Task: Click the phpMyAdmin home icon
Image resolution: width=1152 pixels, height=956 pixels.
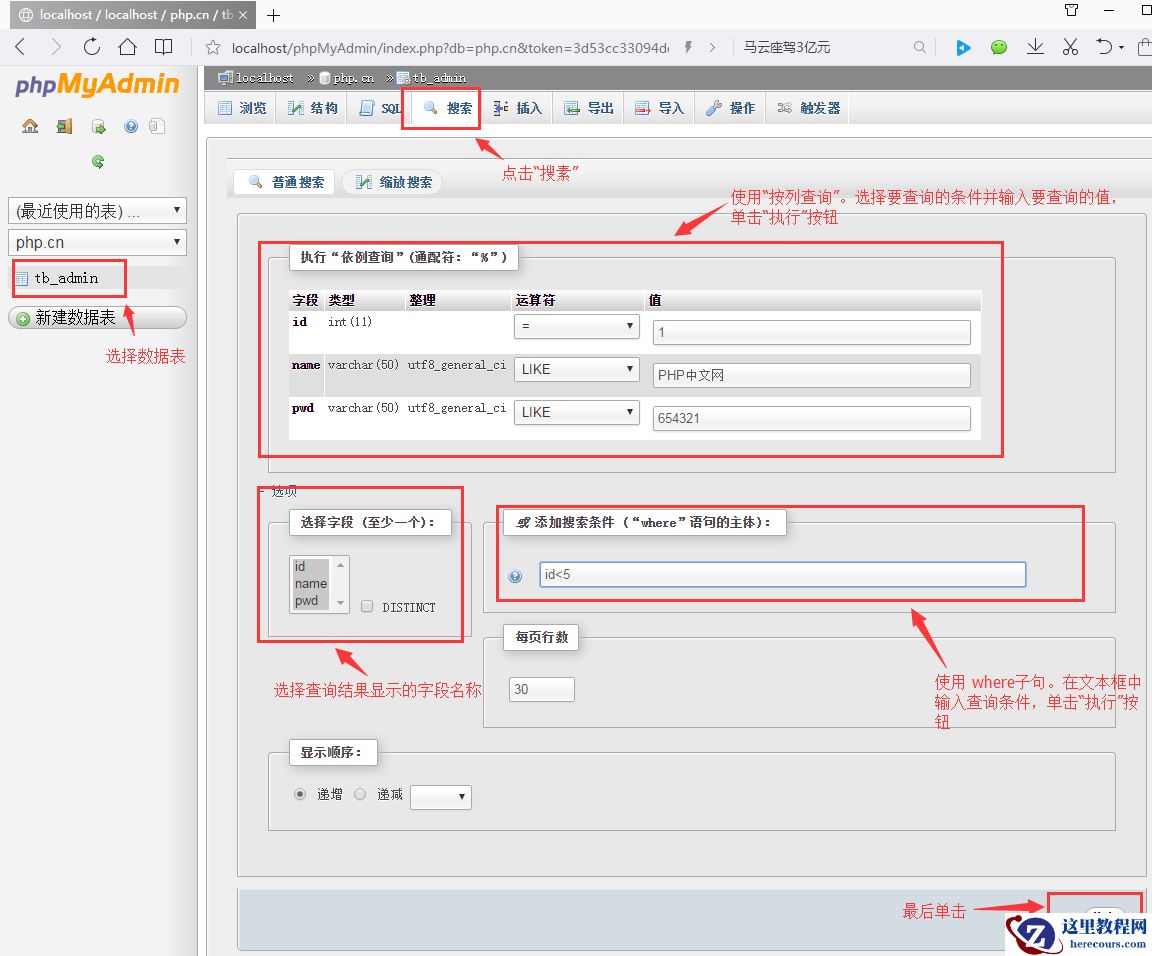Action: (x=30, y=126)
